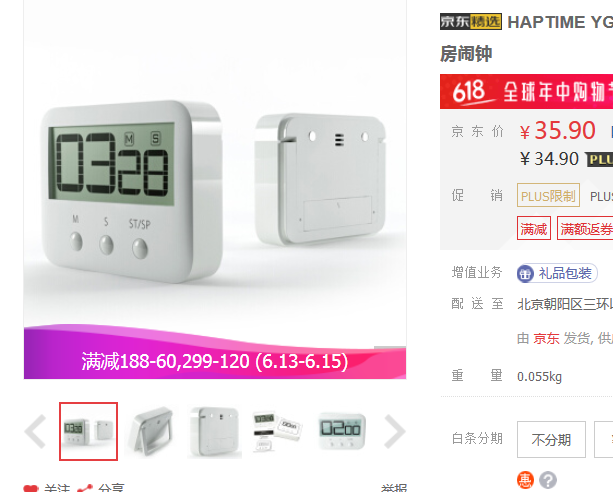Select thumbnail showing timer back side
613x492 pixels.
[x=215, y=431]
